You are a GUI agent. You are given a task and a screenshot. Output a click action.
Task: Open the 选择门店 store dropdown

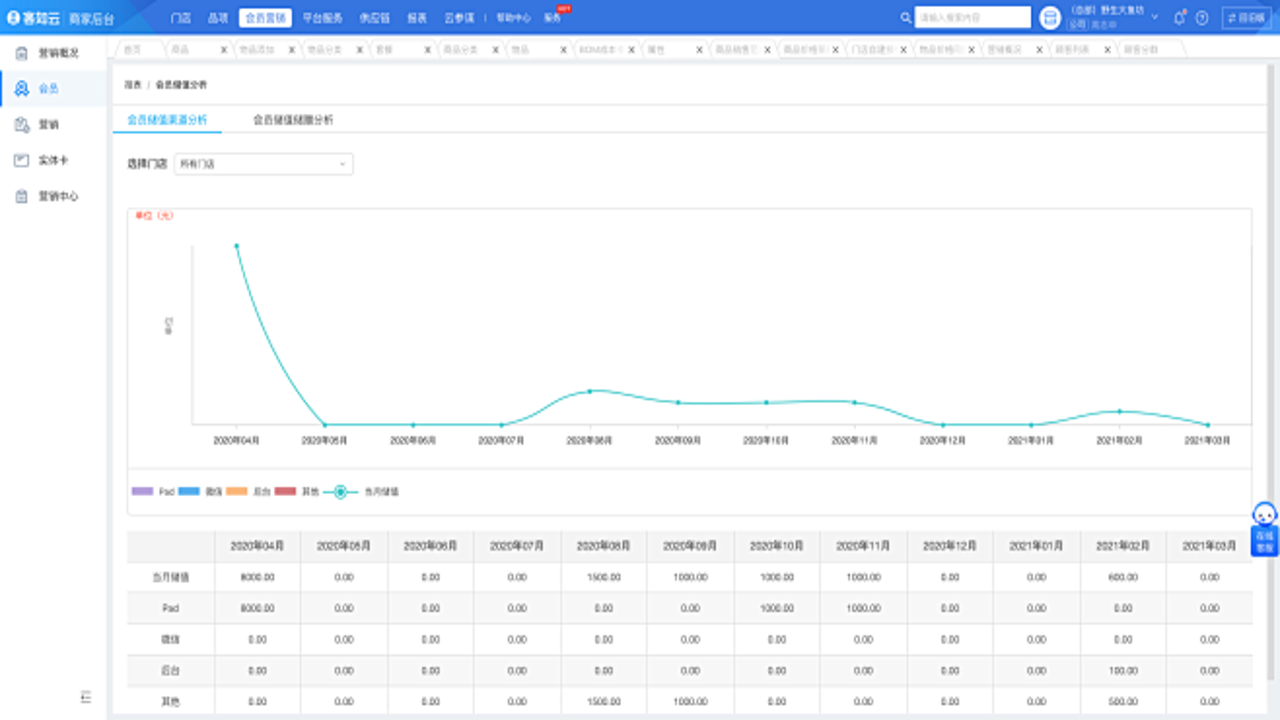[x=264, y=163]
